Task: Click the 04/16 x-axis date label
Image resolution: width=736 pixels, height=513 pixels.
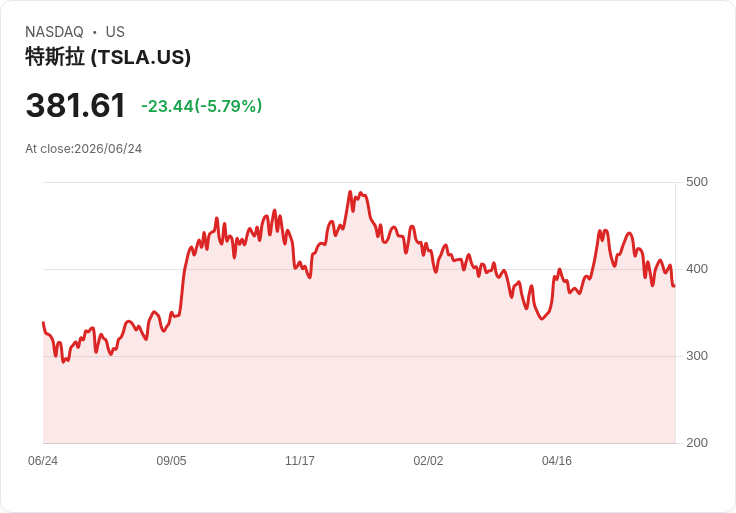Action: [557, 460]
